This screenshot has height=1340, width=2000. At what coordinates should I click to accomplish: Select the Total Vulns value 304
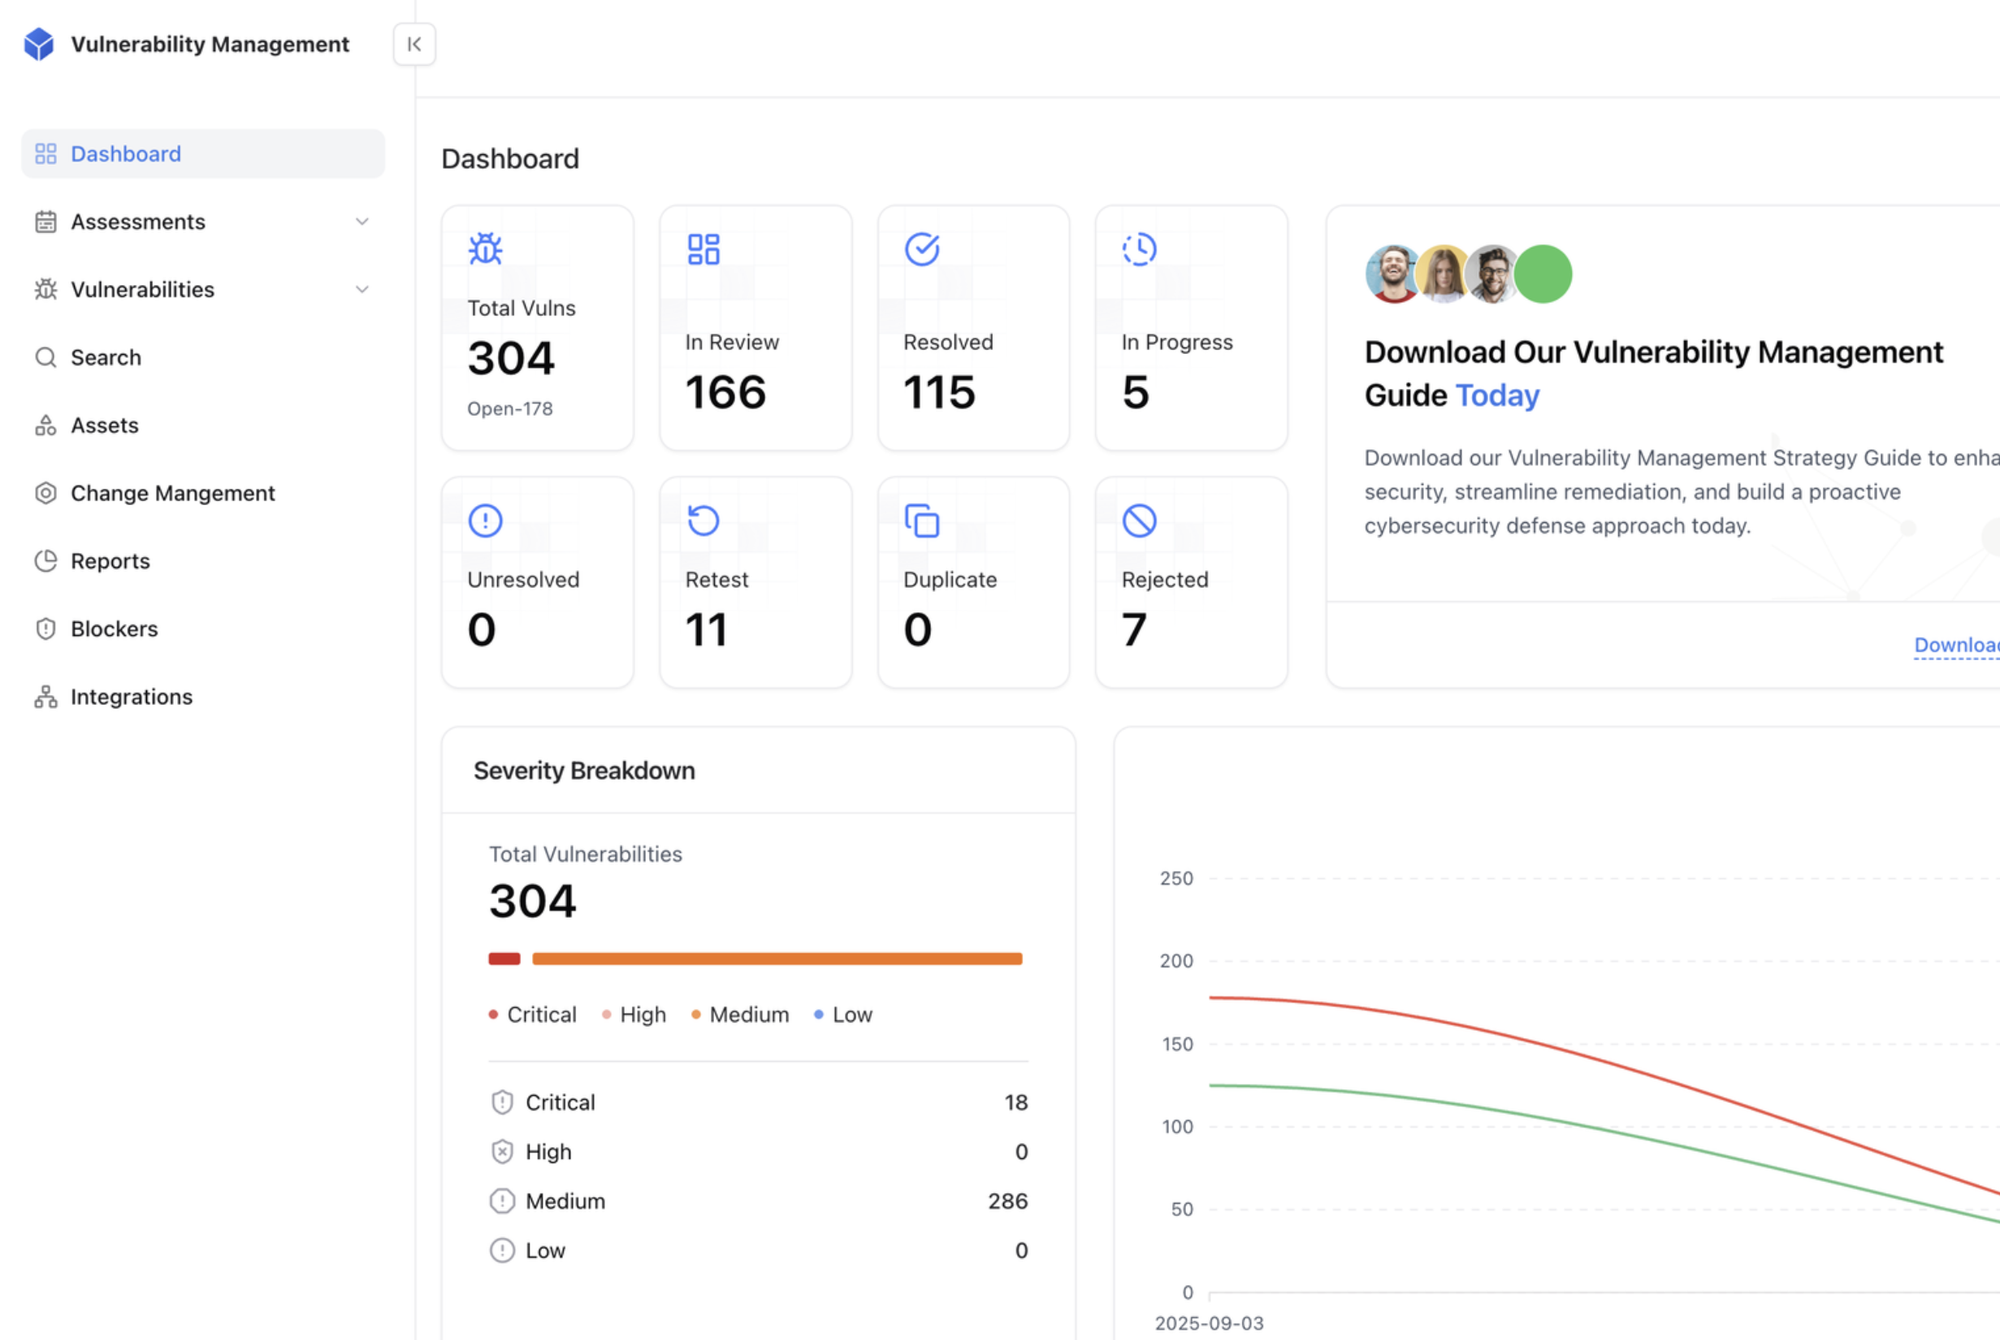[511, 359]
